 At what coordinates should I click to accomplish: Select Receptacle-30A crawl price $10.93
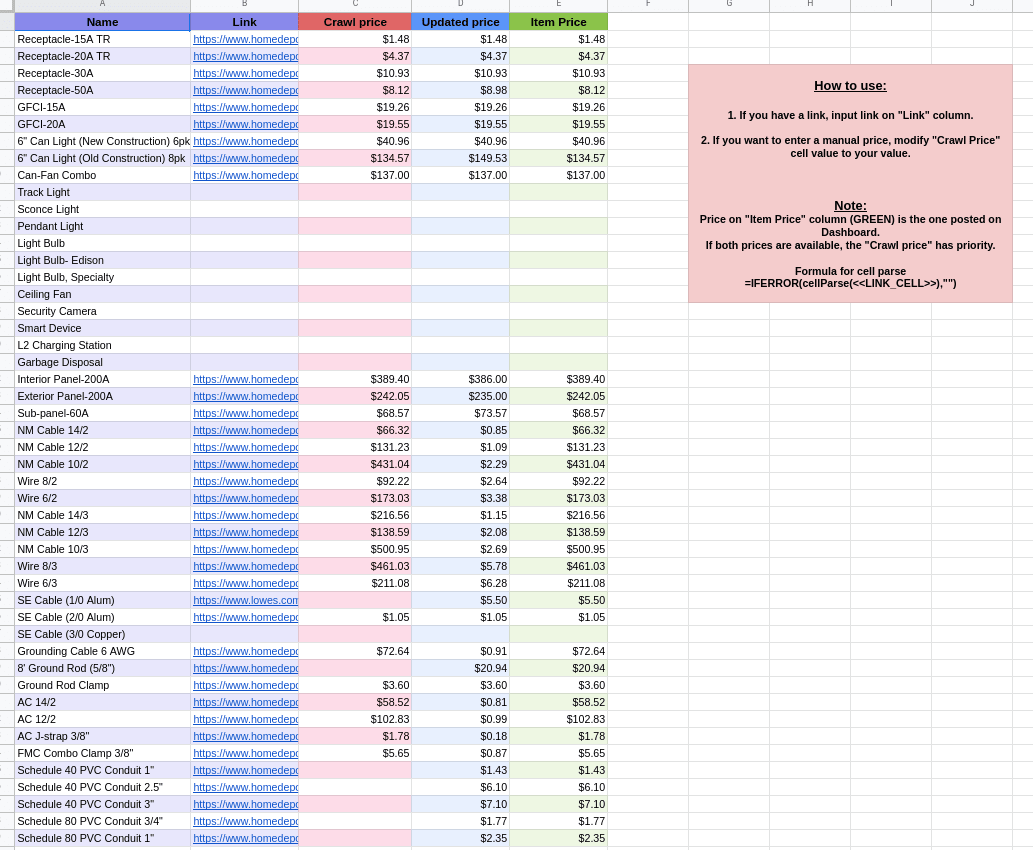point(355,73)
